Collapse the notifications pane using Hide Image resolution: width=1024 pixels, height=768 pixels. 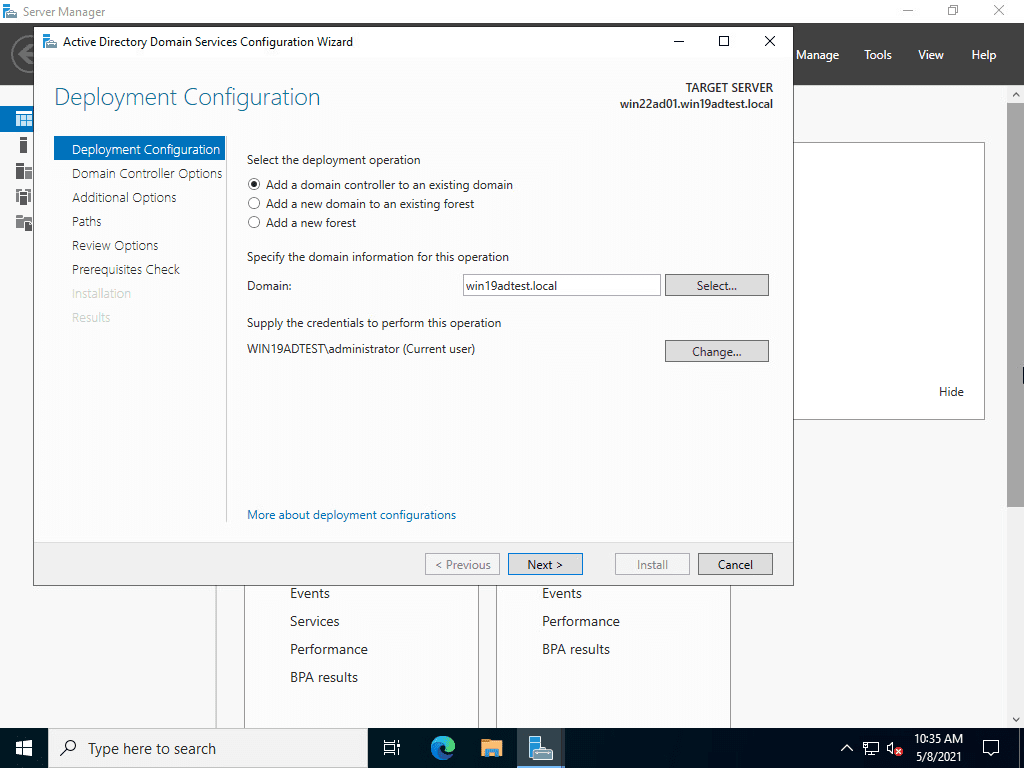951,391
